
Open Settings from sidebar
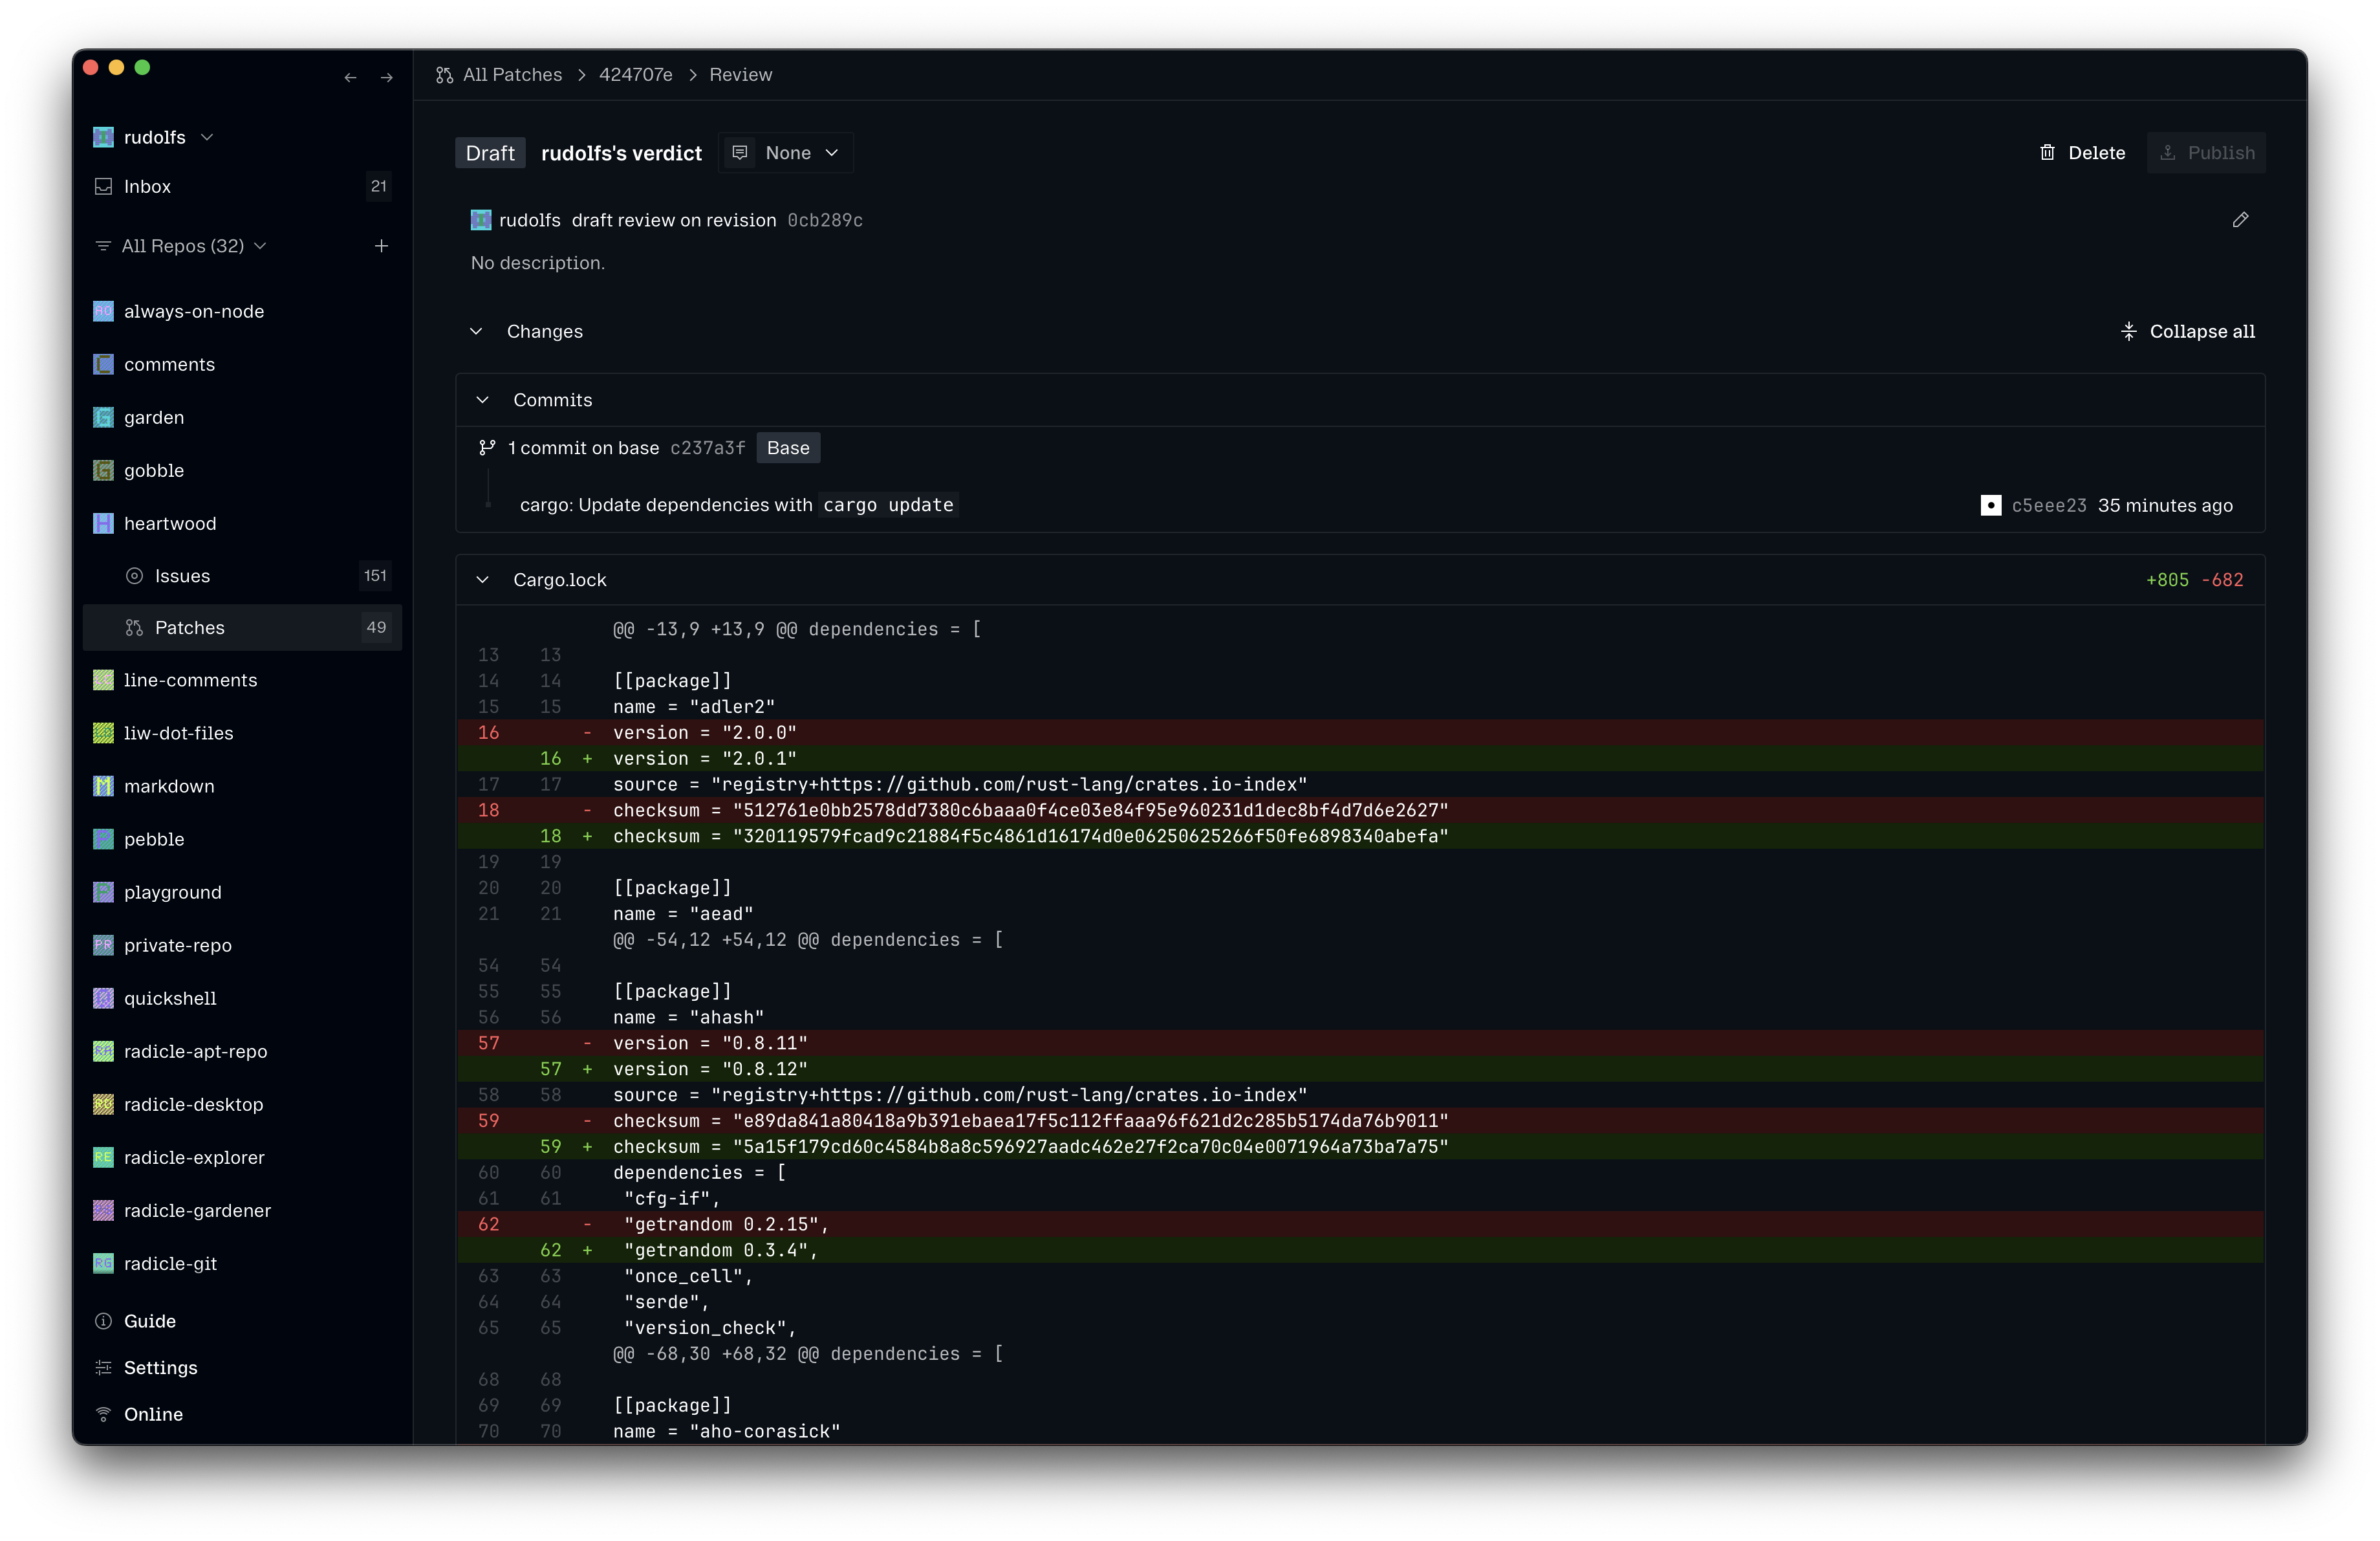click(160, 1368)
